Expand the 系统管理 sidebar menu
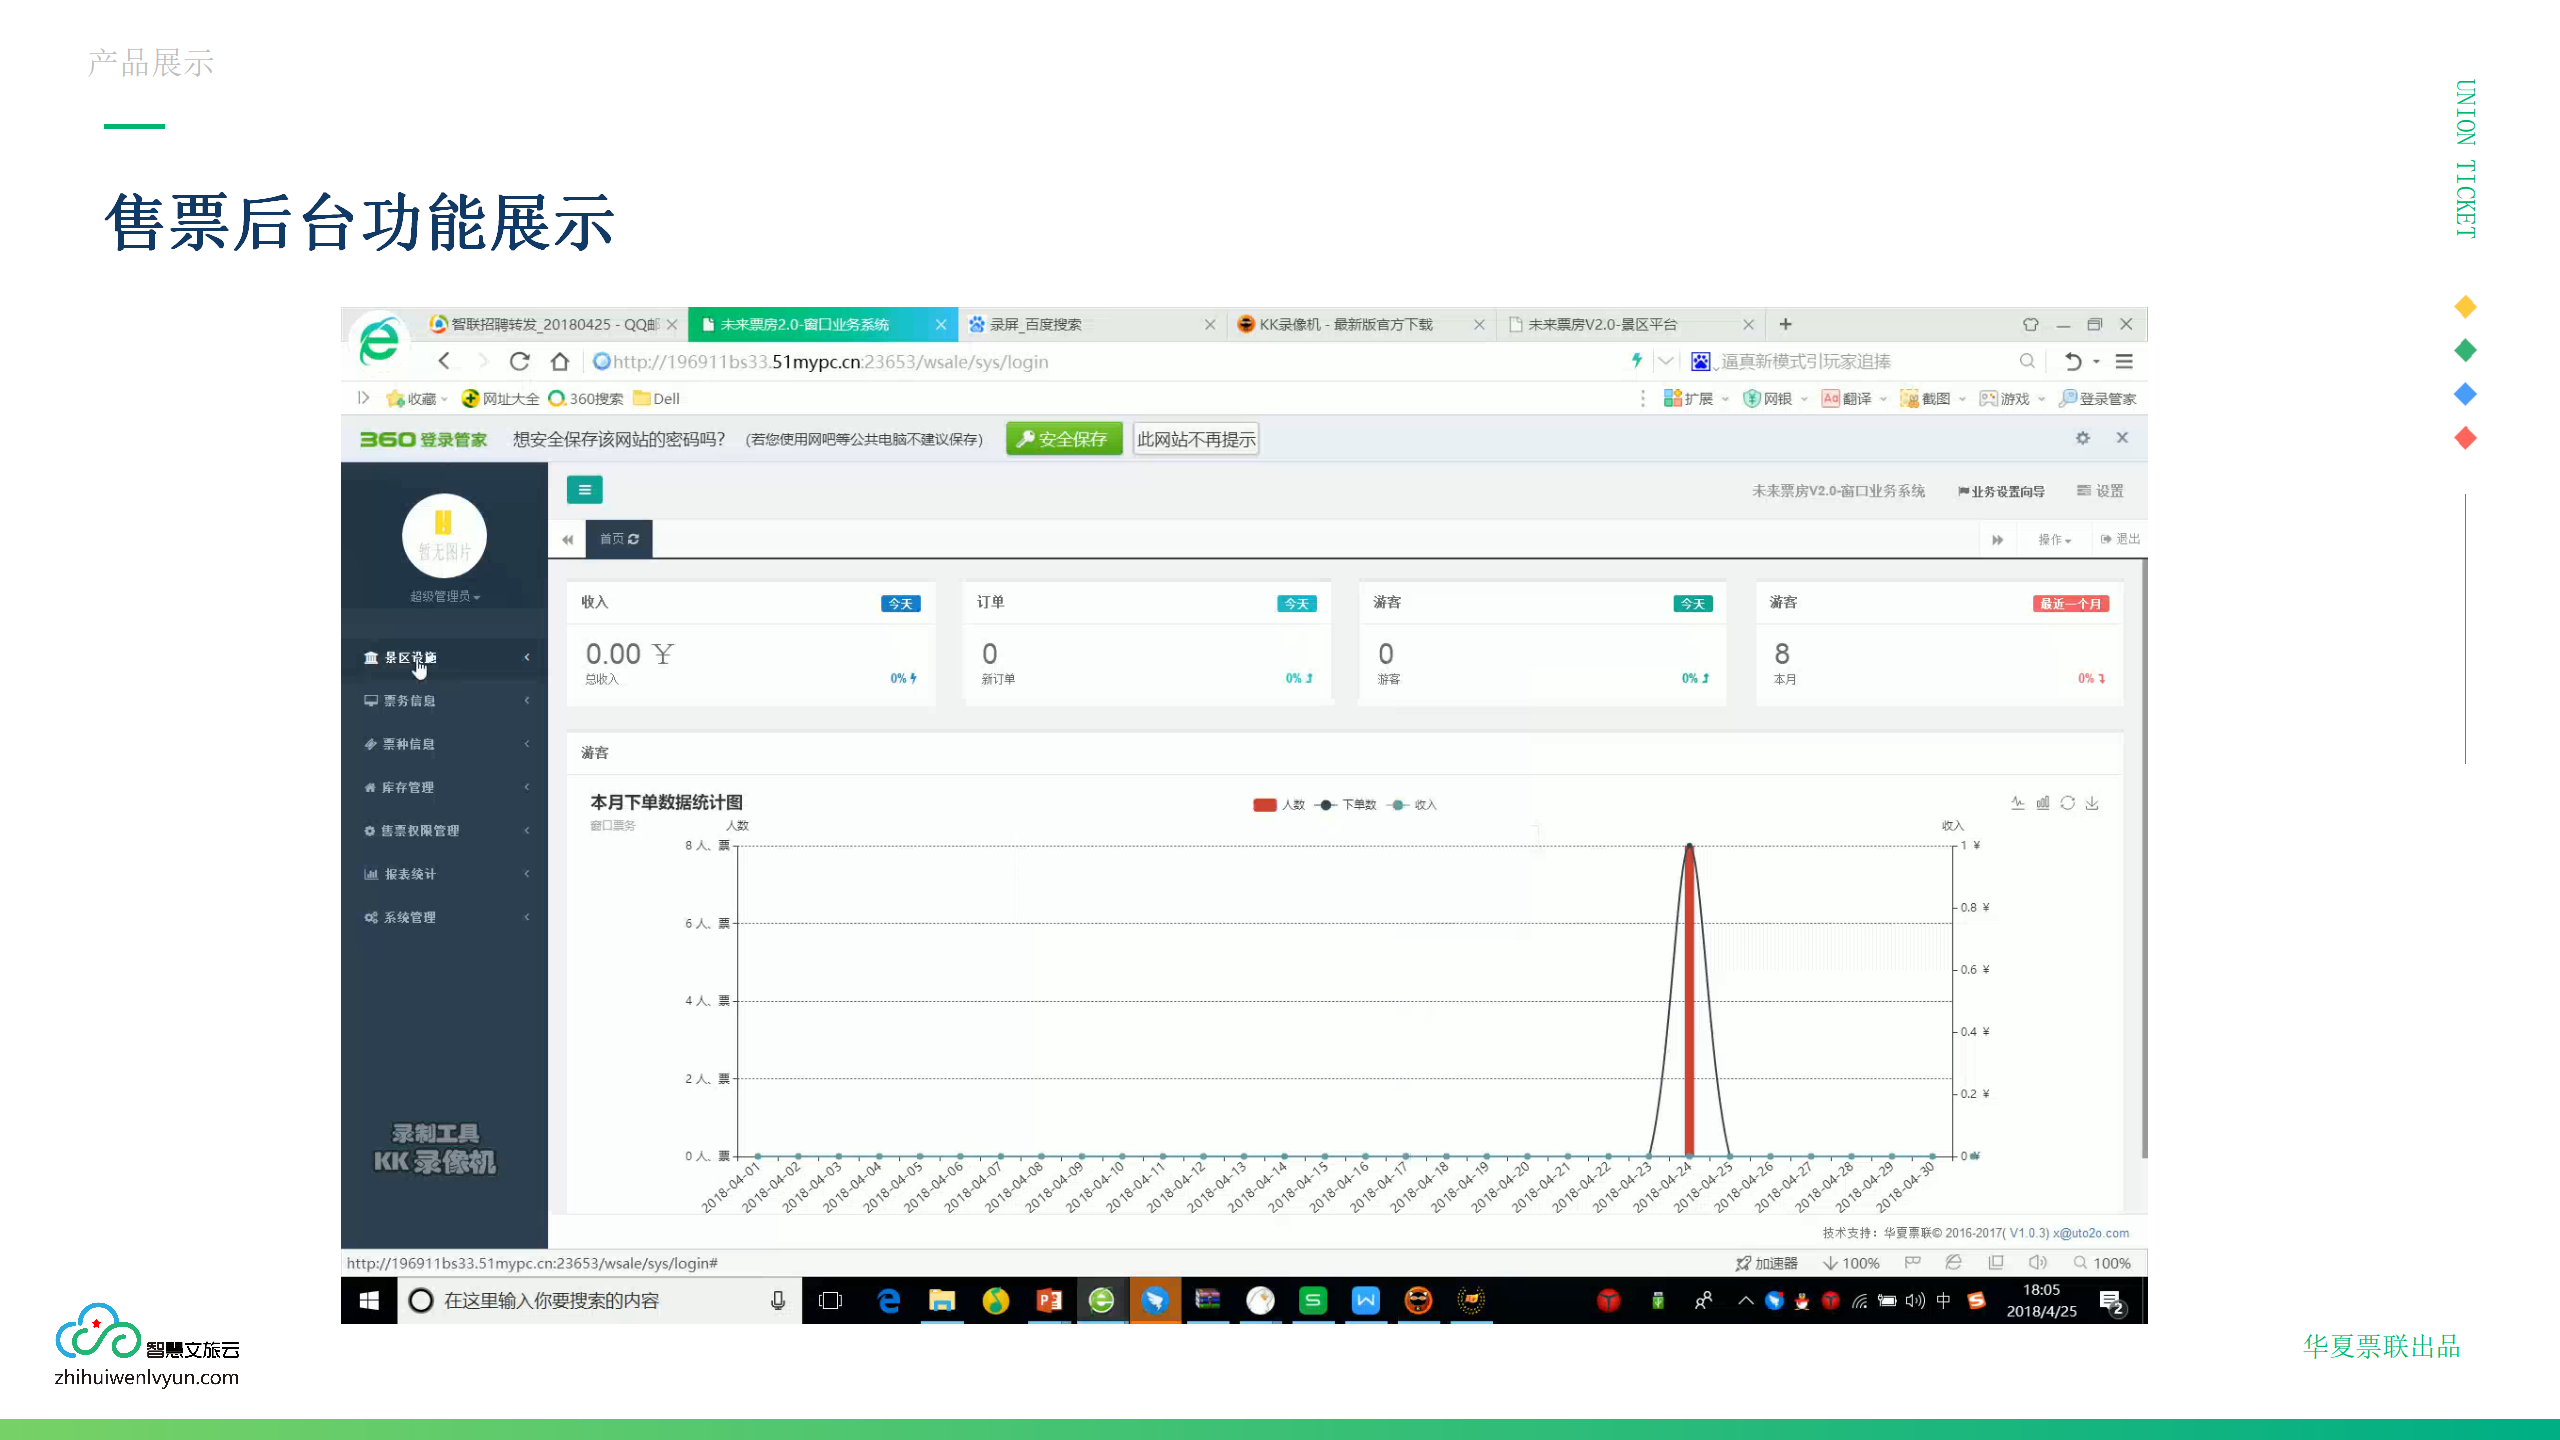 coord(445,917)
